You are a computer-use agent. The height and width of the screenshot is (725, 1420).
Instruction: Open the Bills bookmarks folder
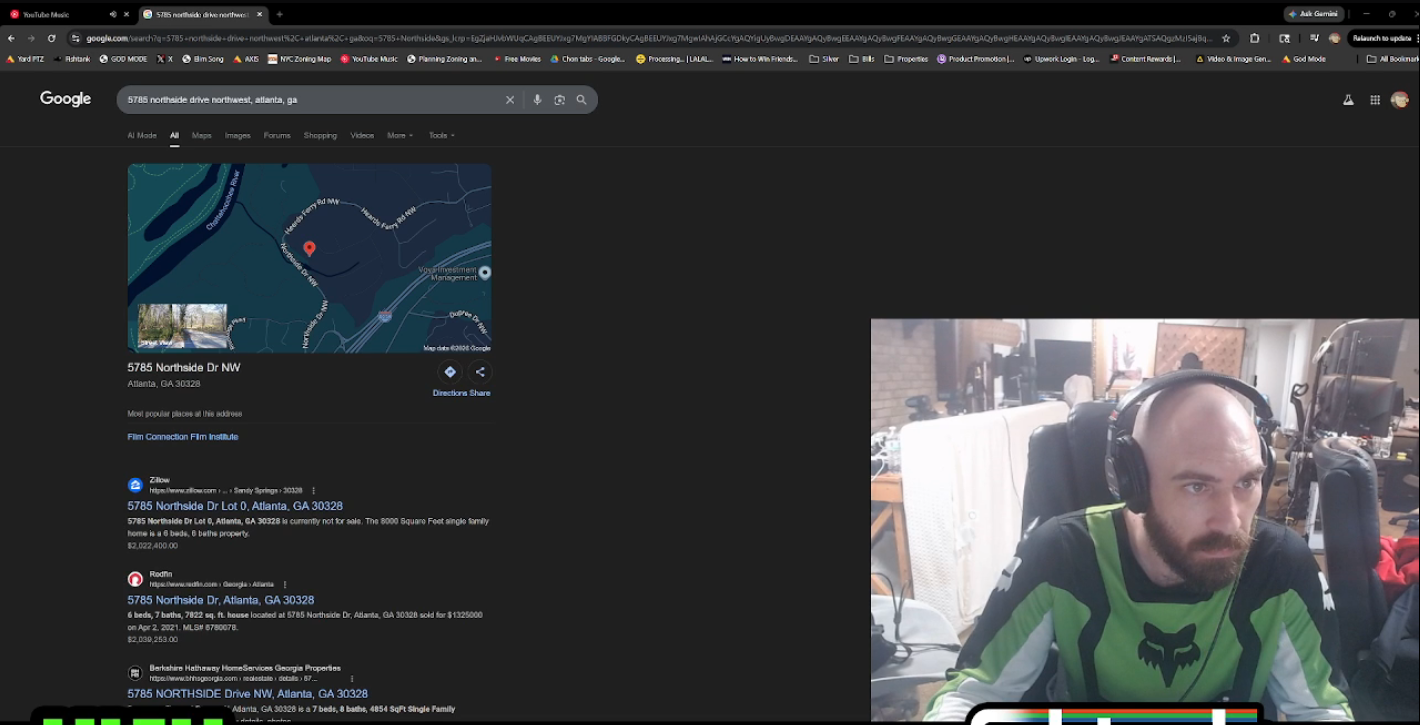pos(861,59)
